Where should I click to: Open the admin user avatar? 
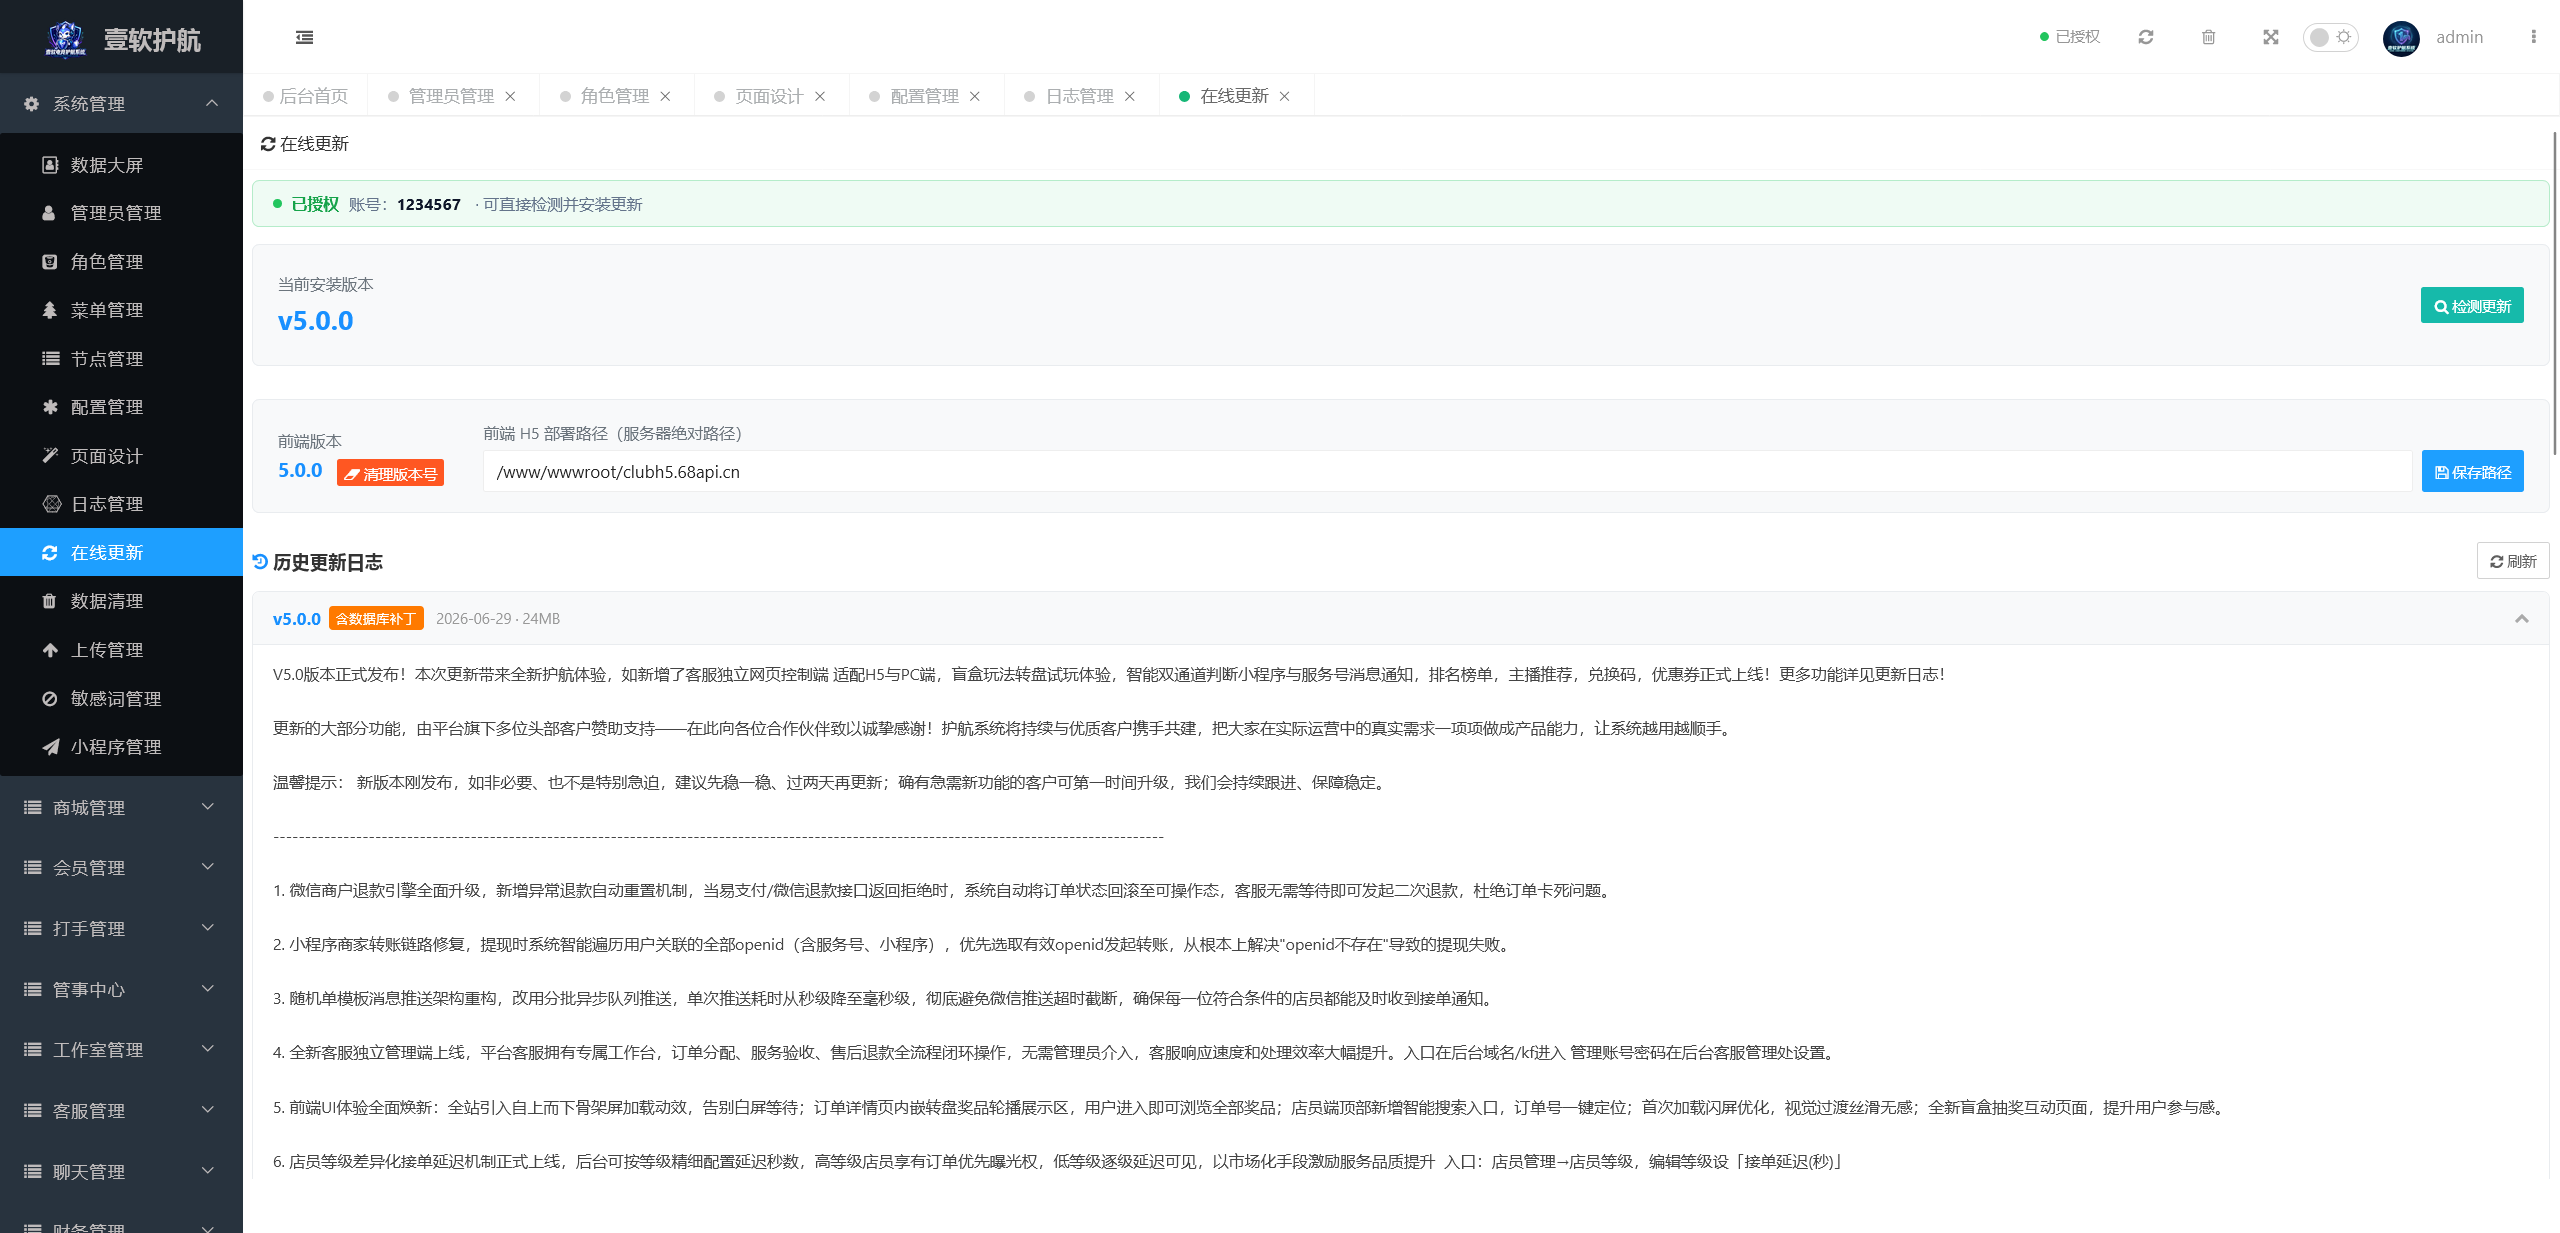pos(2401,38)
